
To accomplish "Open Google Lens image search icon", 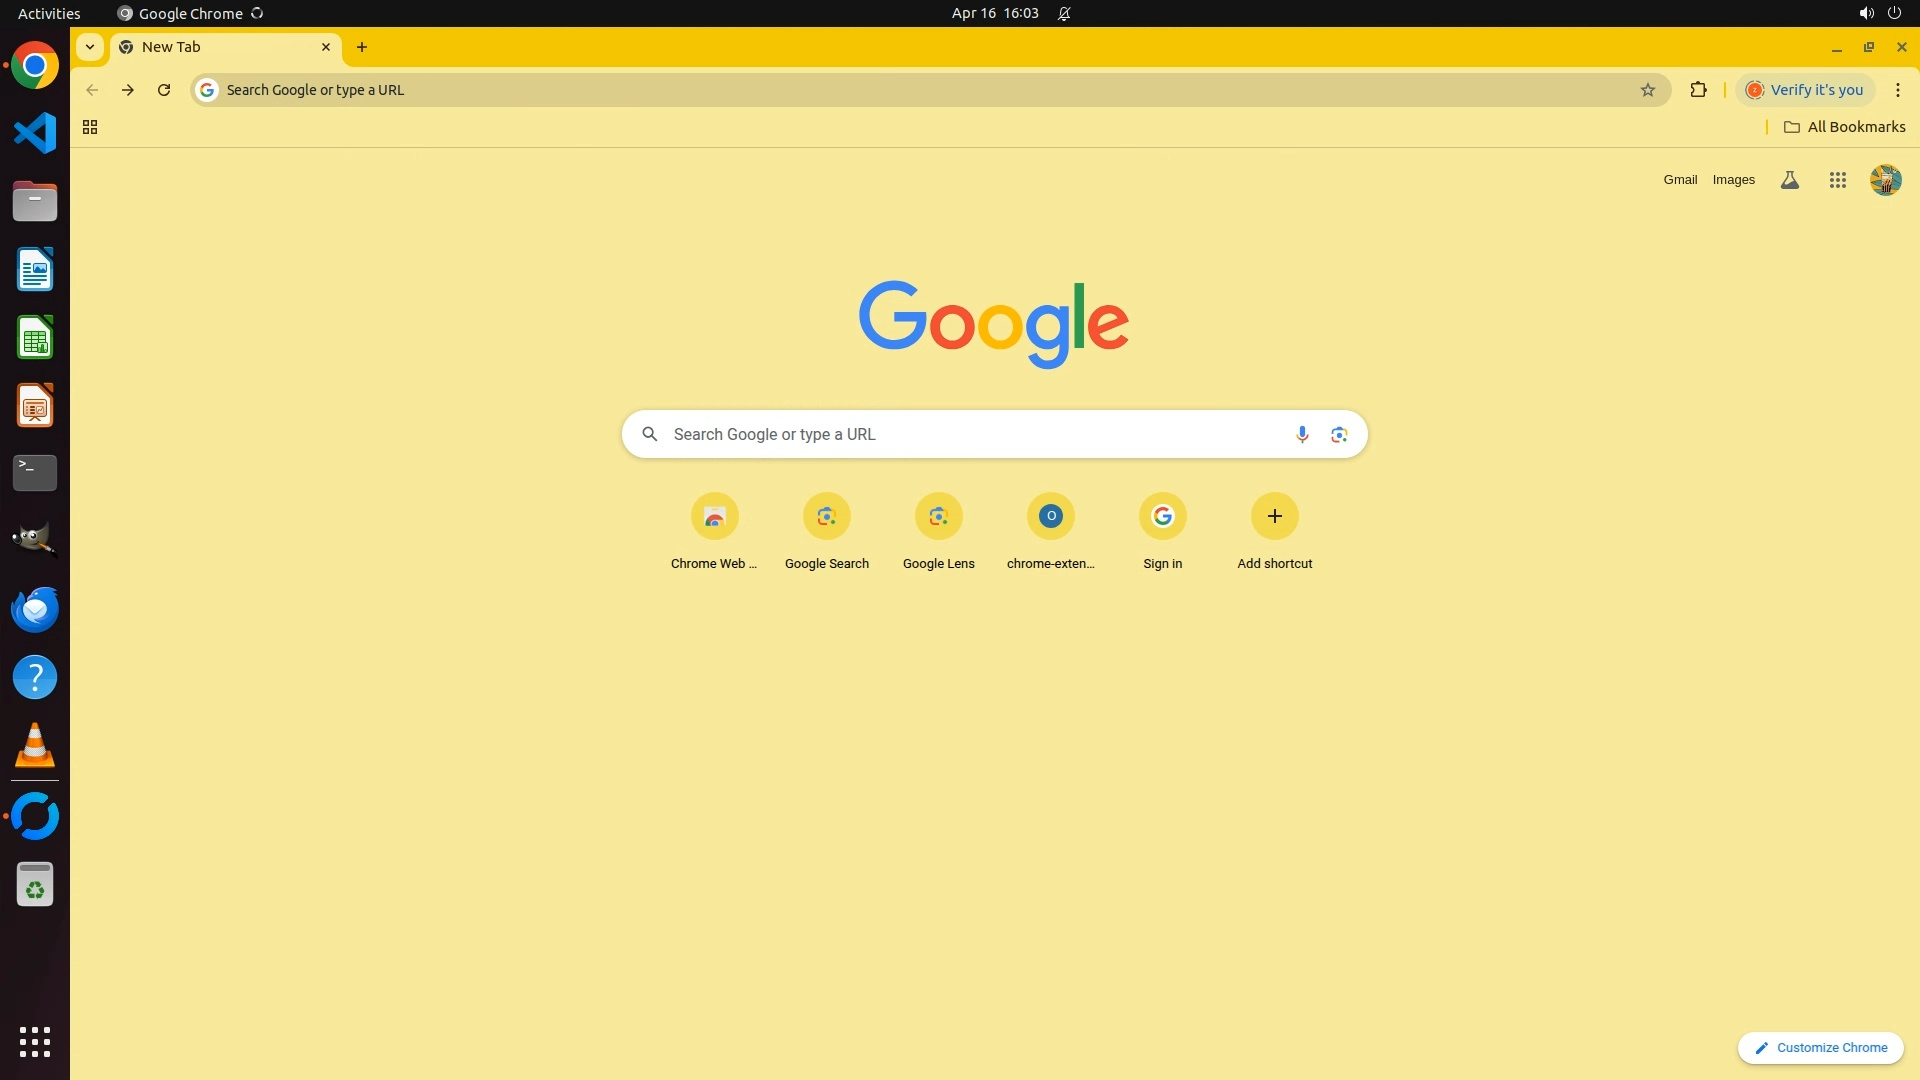I will tap(1339, 434).
